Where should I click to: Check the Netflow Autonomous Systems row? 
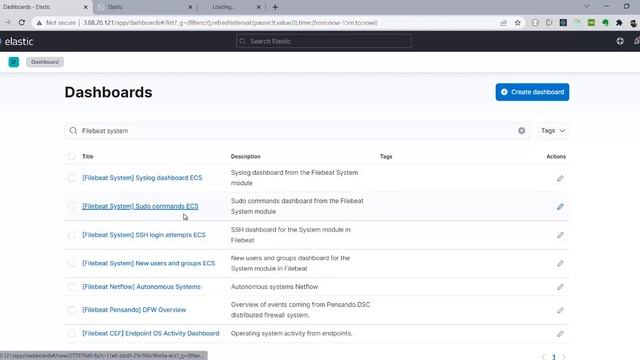(x=72, y=287)
